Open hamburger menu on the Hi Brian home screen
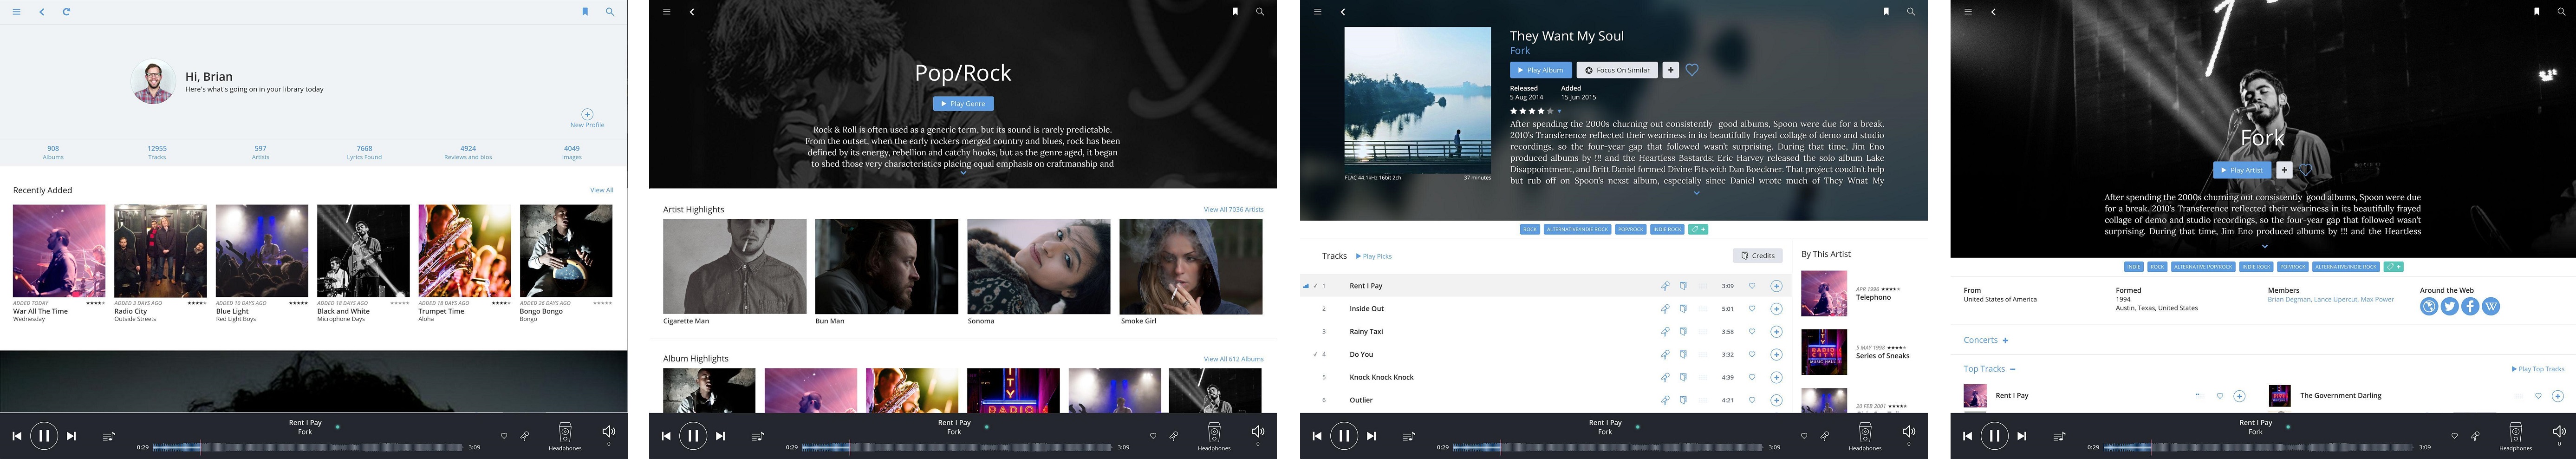The image size is (2576, 459). 16,12
